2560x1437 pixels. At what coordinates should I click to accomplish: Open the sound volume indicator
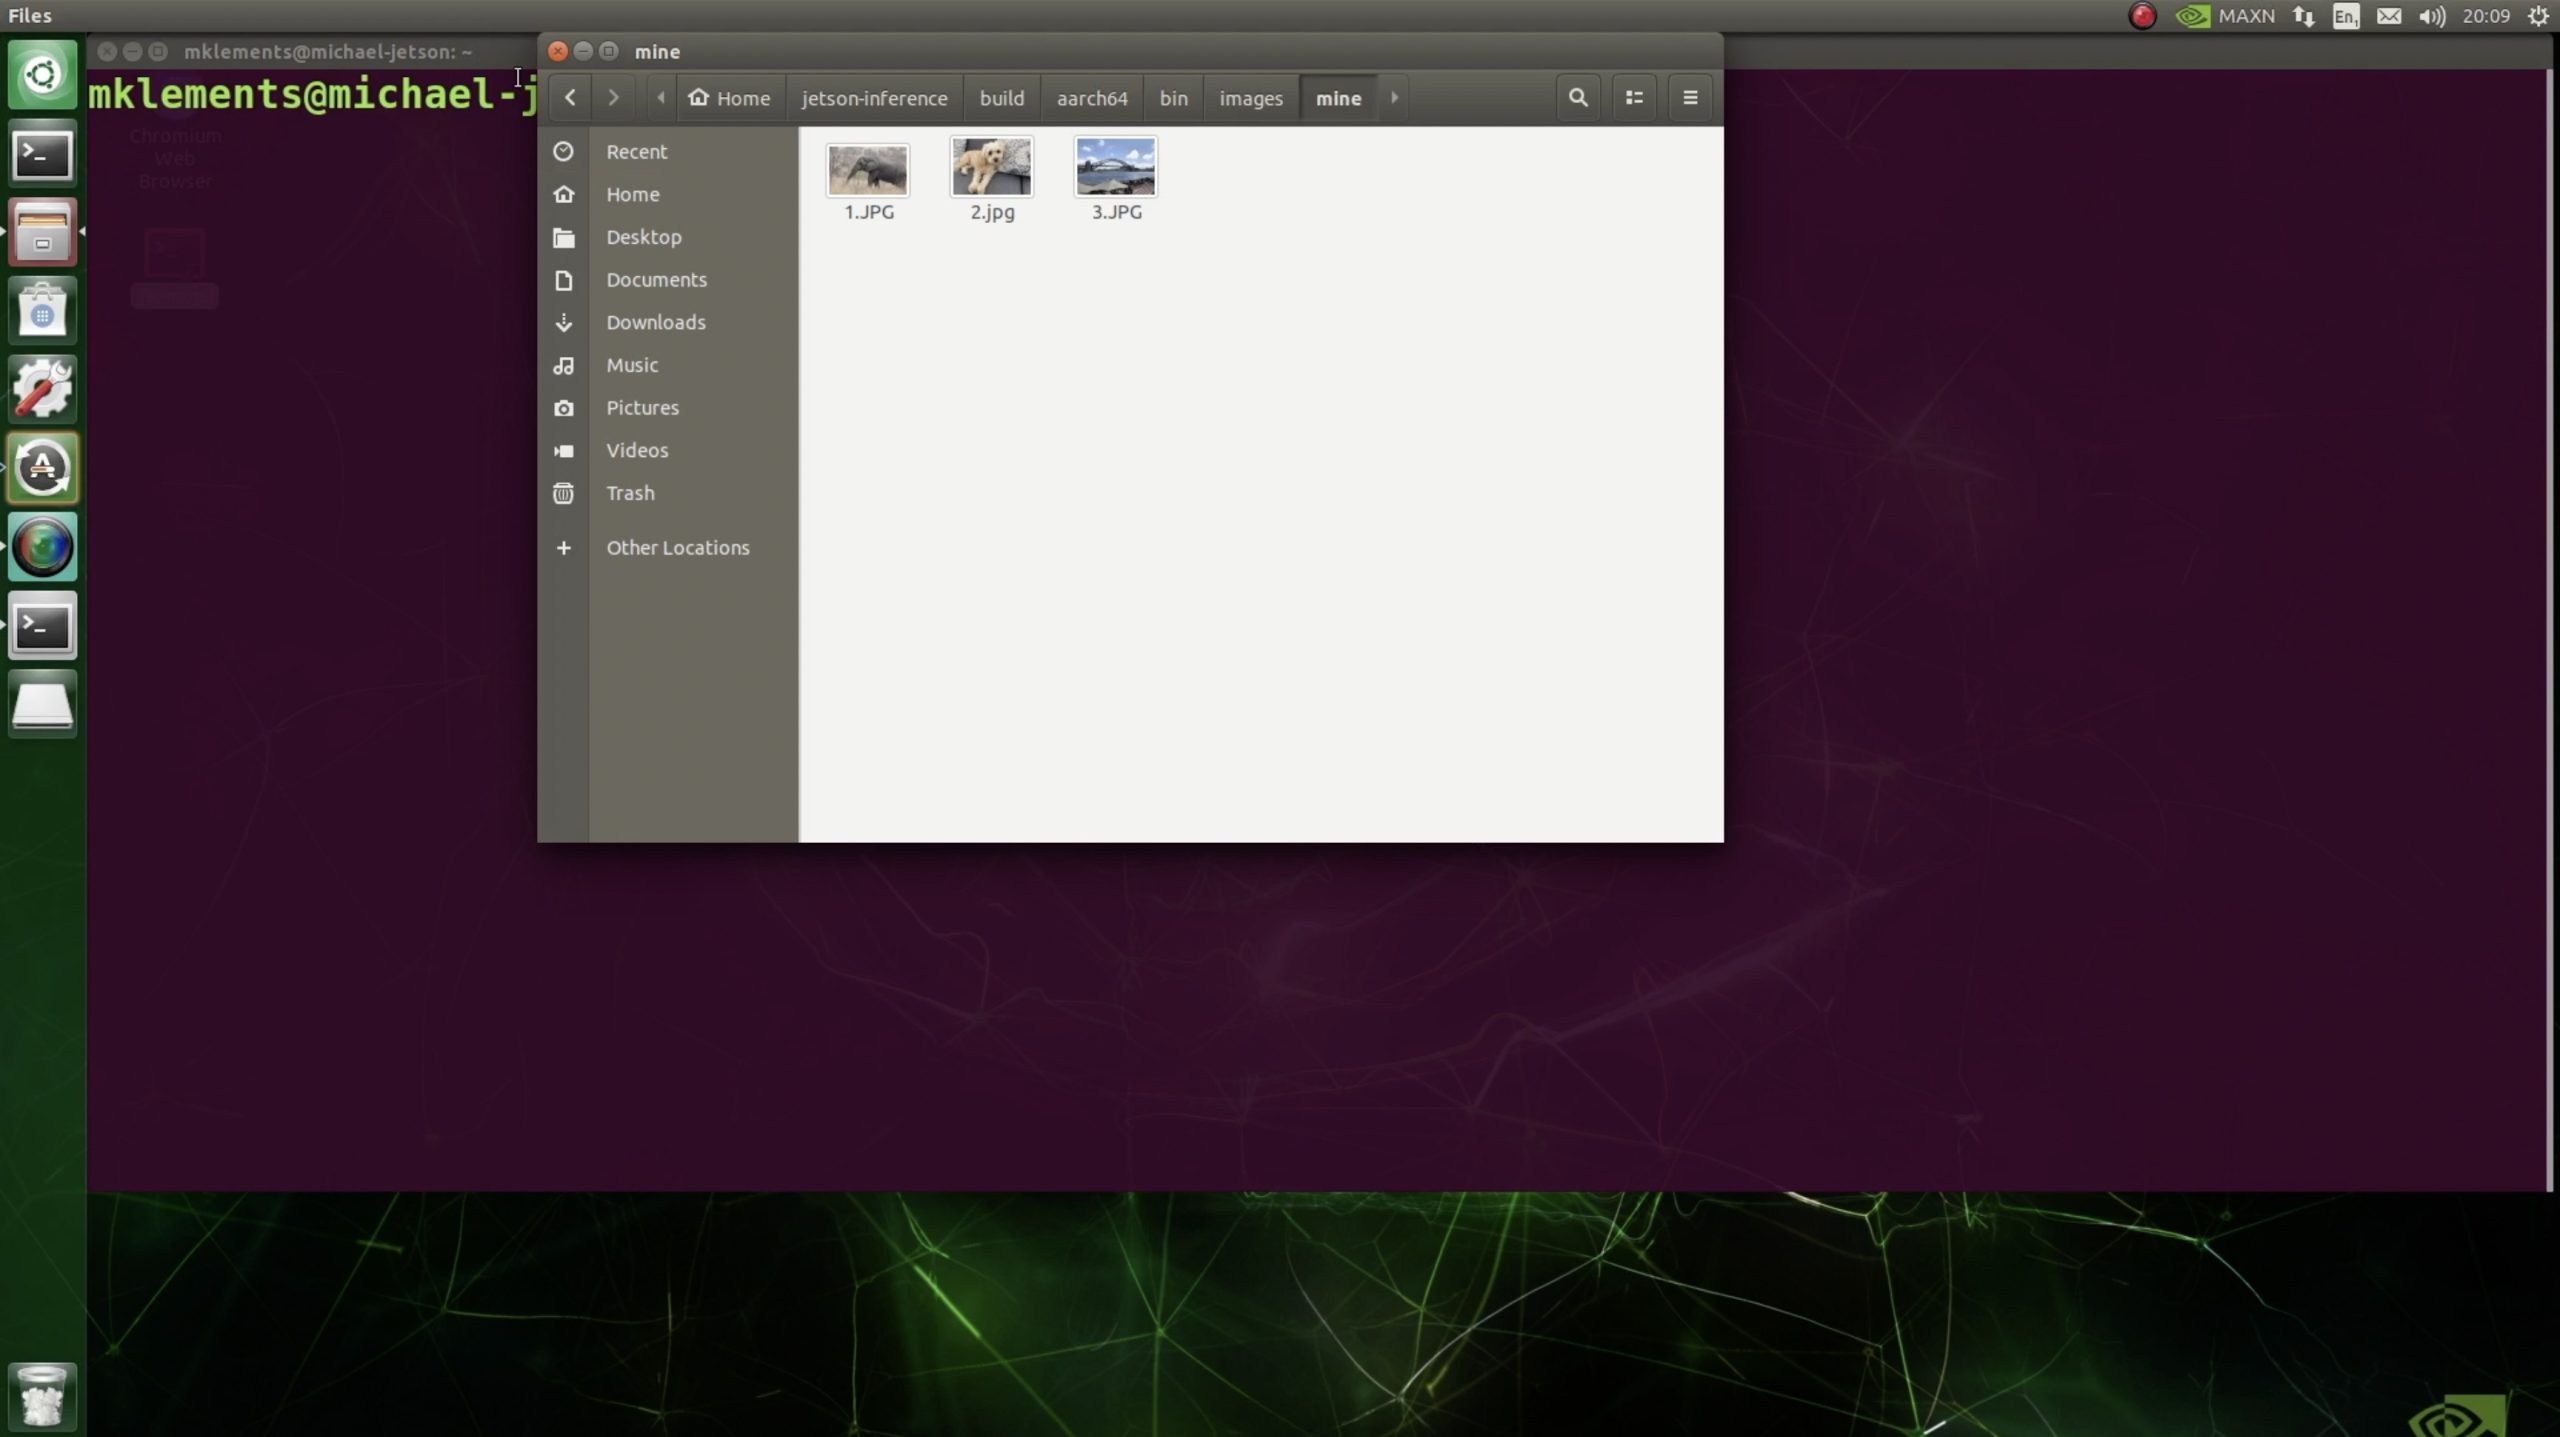[2432, 16]
